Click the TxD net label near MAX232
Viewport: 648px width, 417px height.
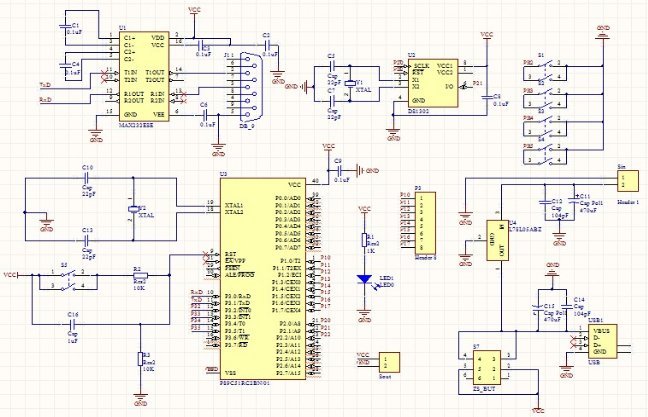click(x=45, y=85)
